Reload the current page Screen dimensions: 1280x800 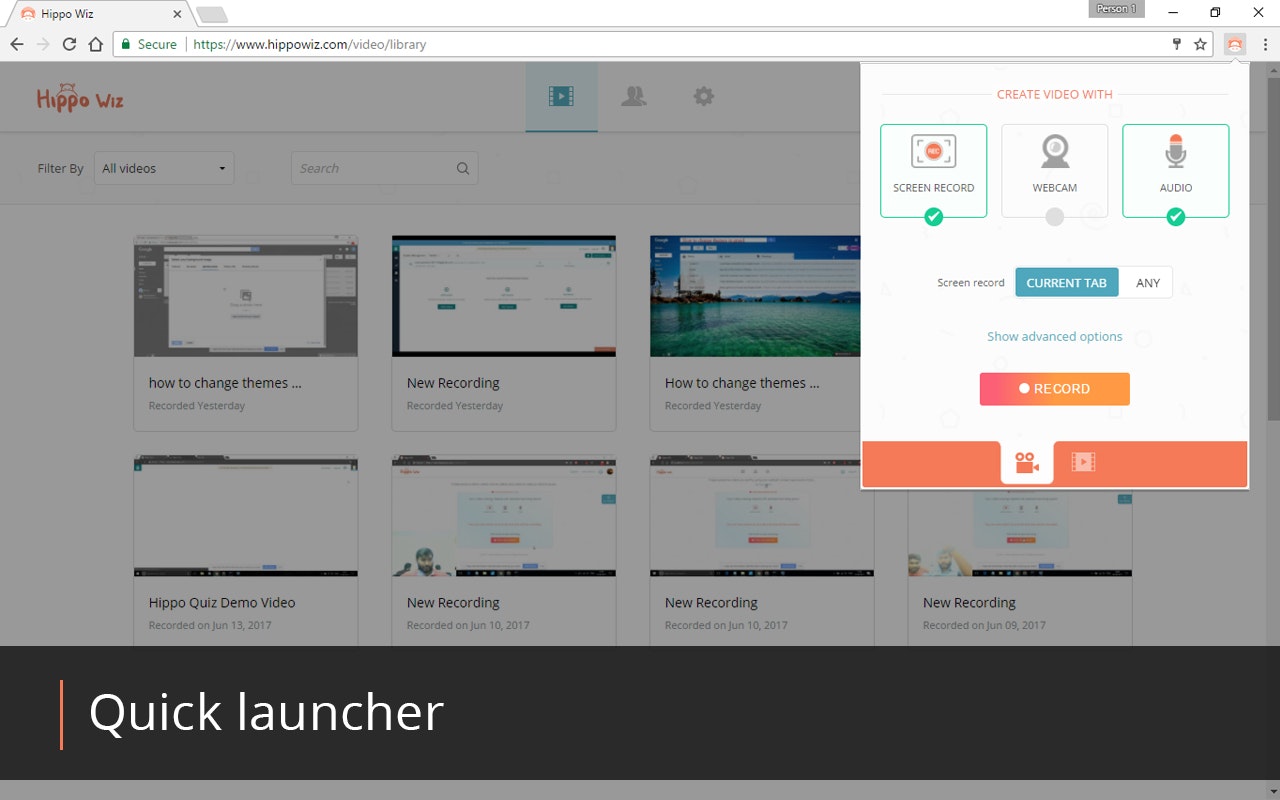pyautogui.click(x=69, y=44)
